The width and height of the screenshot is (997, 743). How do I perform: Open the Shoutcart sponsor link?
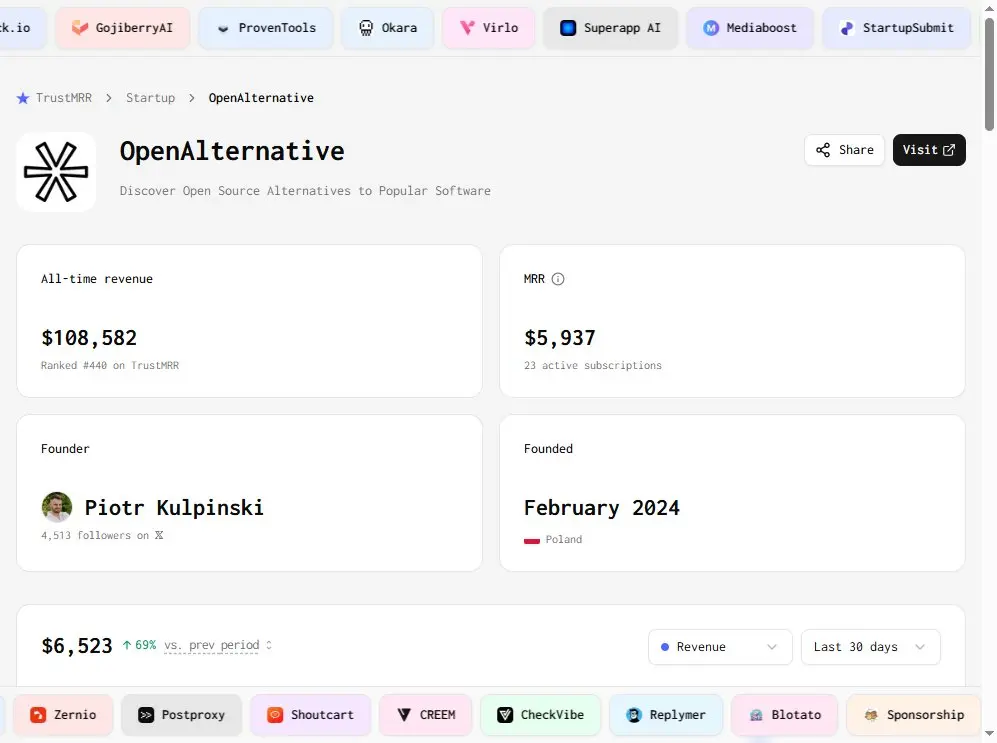(x=310, y=715)
